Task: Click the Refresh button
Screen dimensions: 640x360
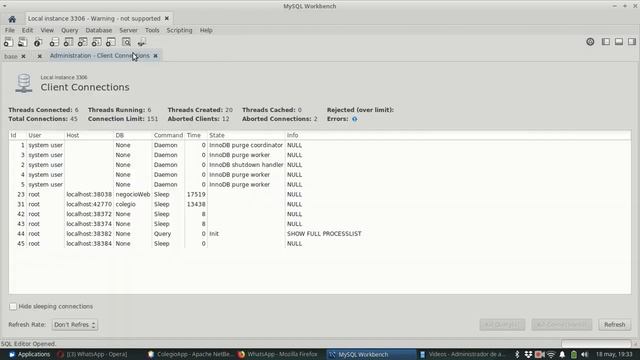Action: pyautogui.click(x=615, y=324)
